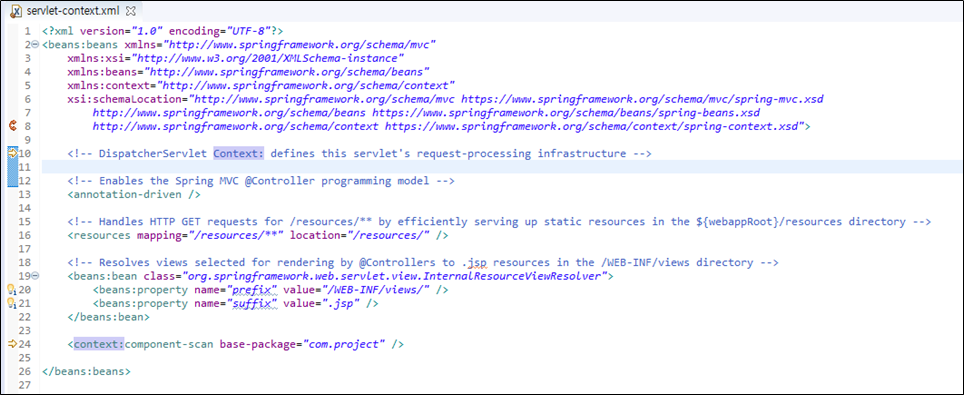
Task: Click the highlighted word "Context:" in line 10 comment
Action: tap(239, 153)
